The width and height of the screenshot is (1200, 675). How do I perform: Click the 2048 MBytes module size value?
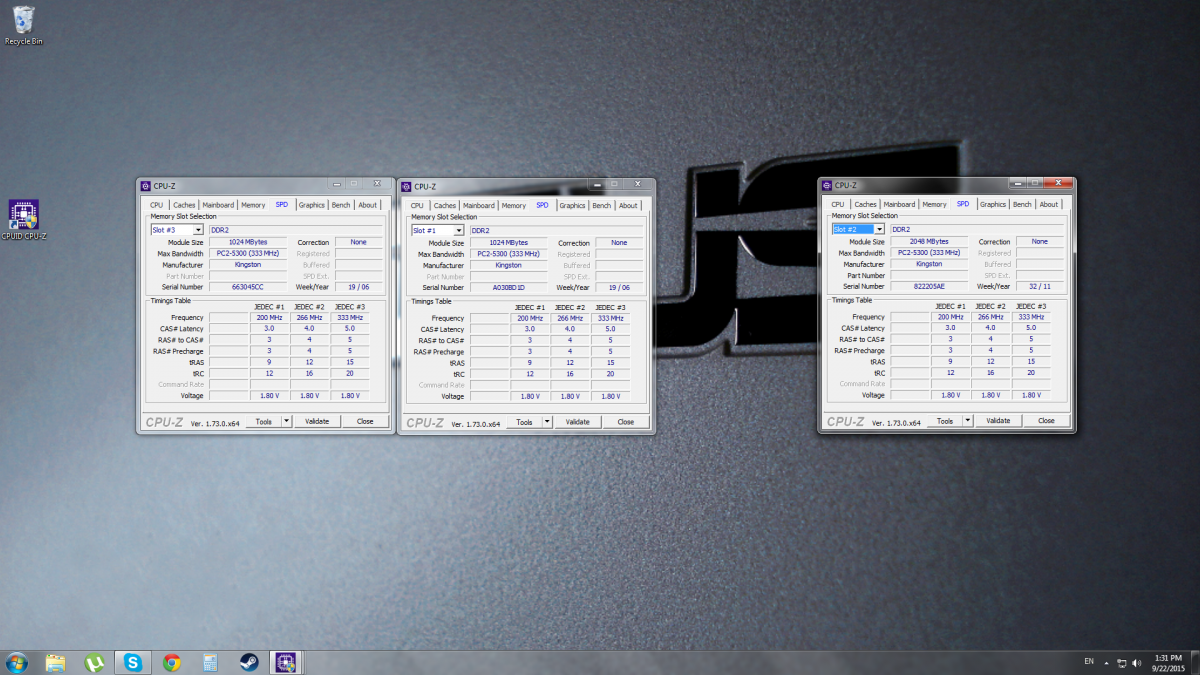coord(929,241)
